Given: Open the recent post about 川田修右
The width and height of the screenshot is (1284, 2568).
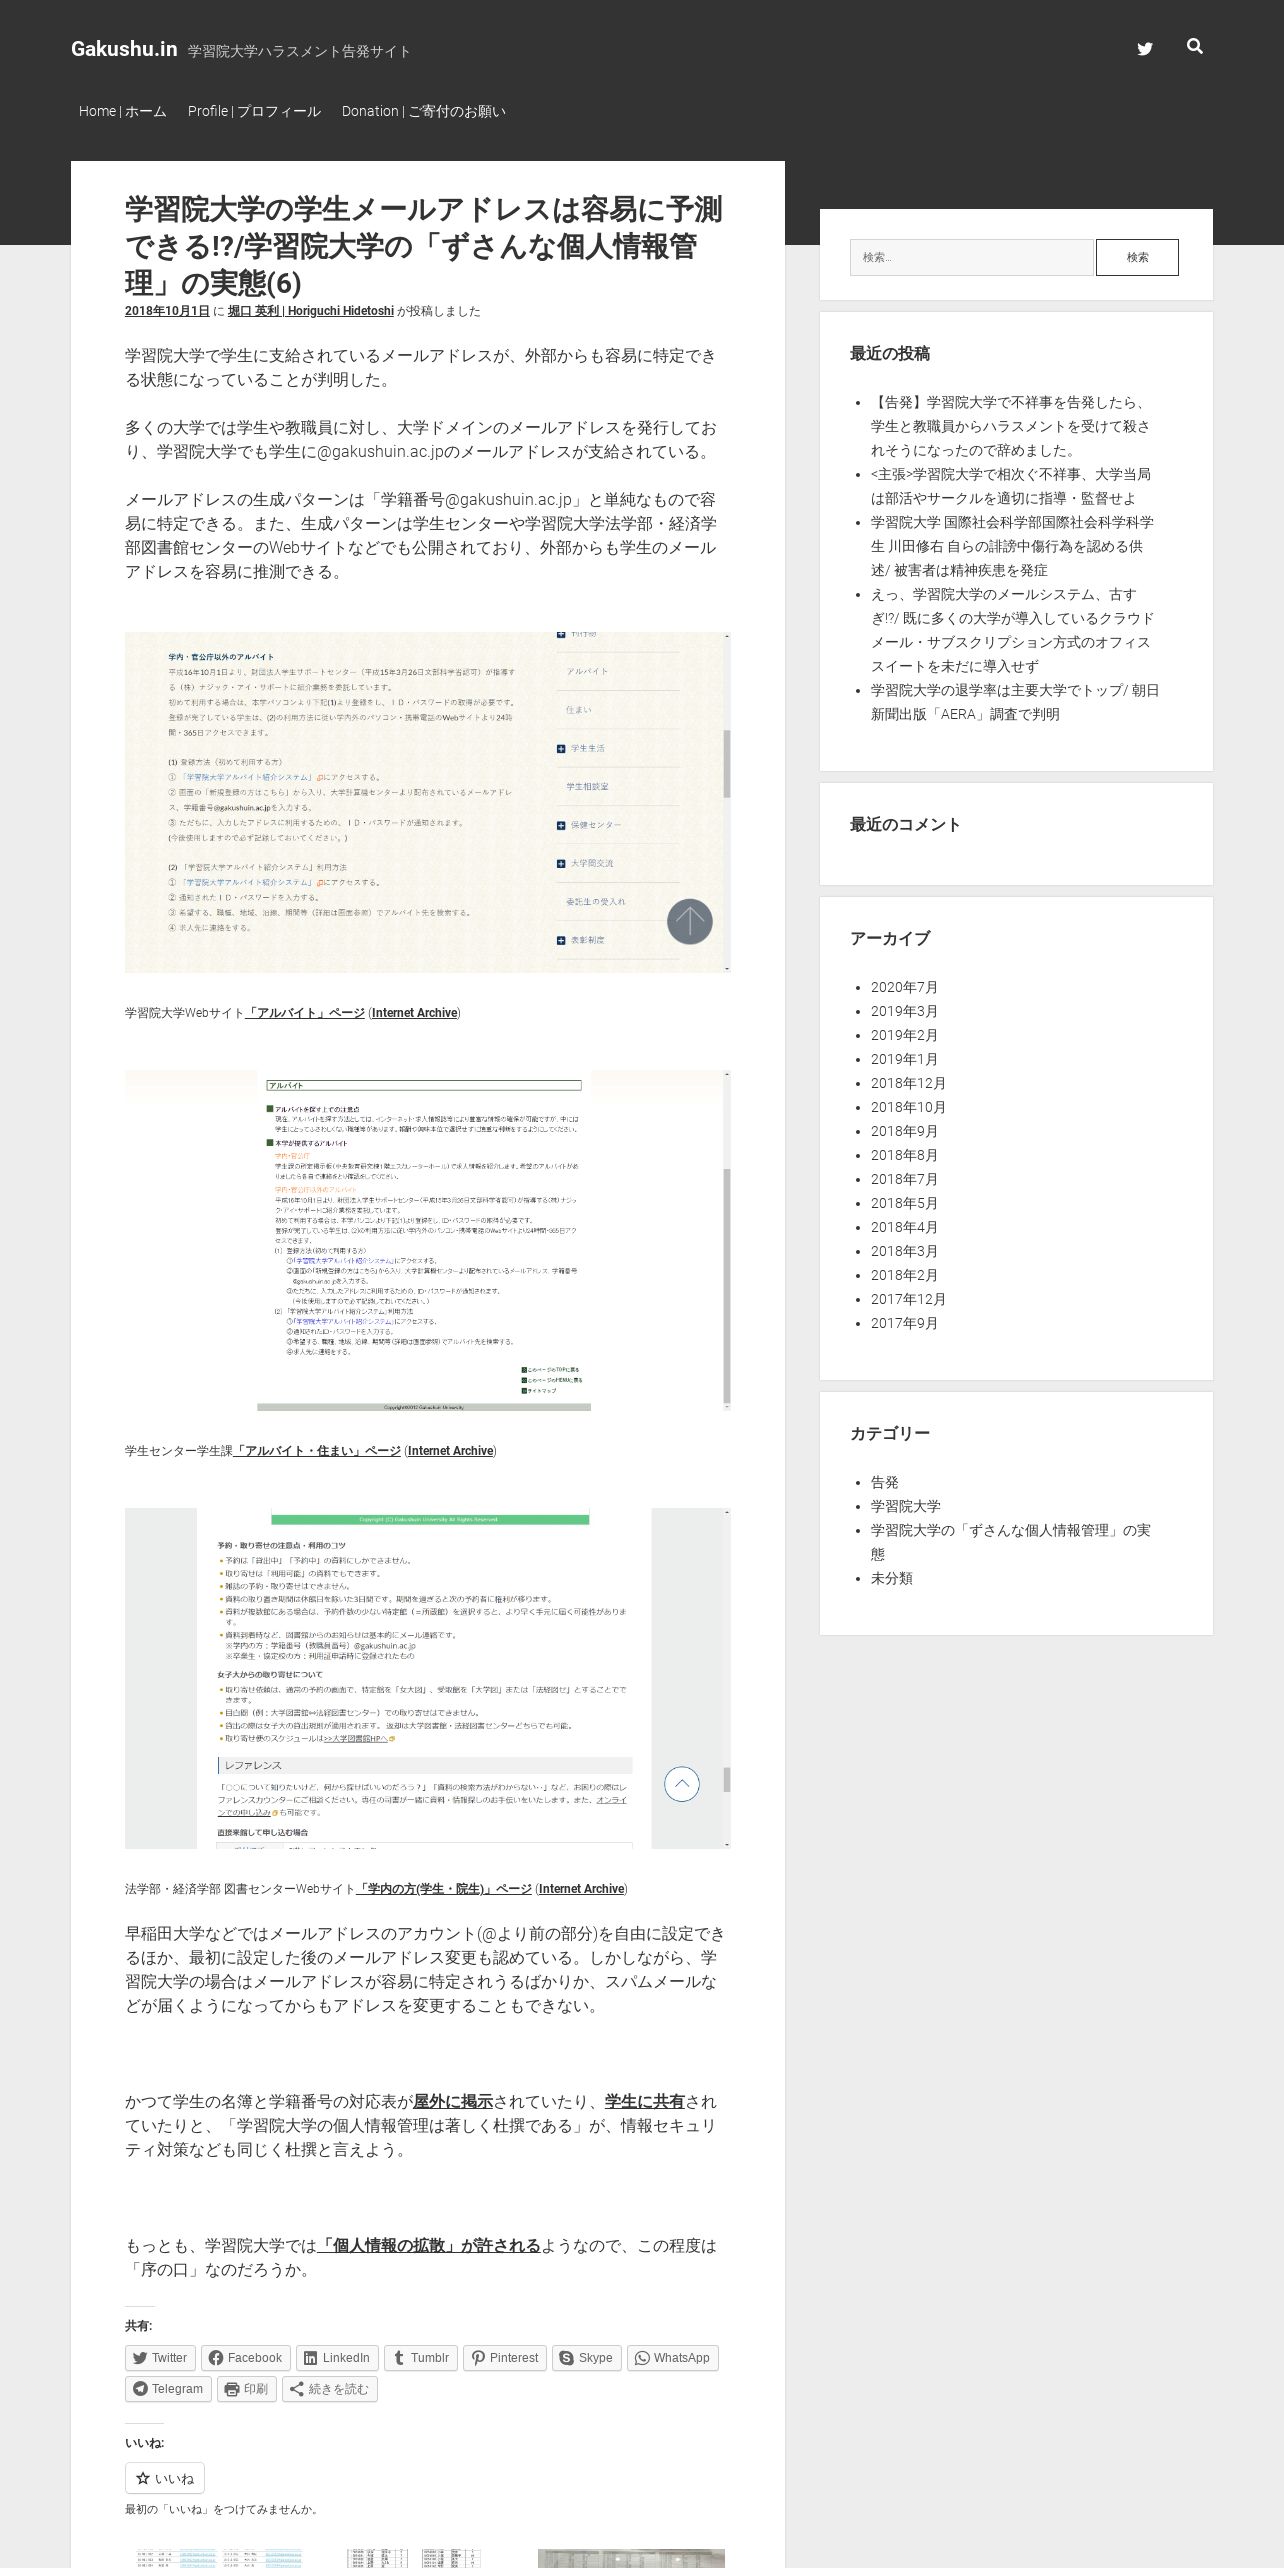Looking at the screenshot, I should click(x=1012, y=546).
